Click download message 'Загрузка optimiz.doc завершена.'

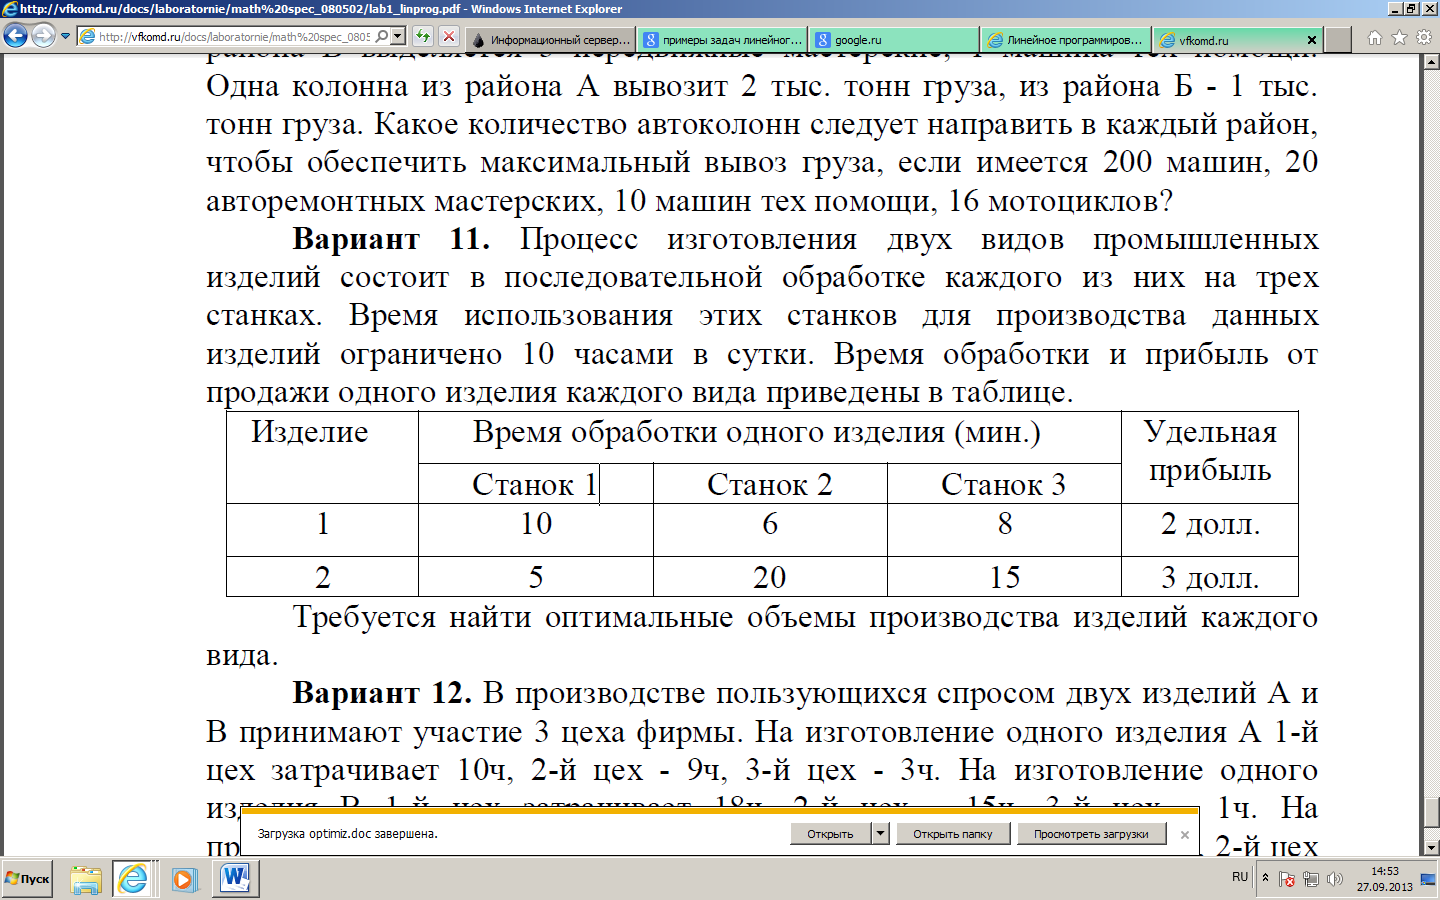click(x=348, y=834)
